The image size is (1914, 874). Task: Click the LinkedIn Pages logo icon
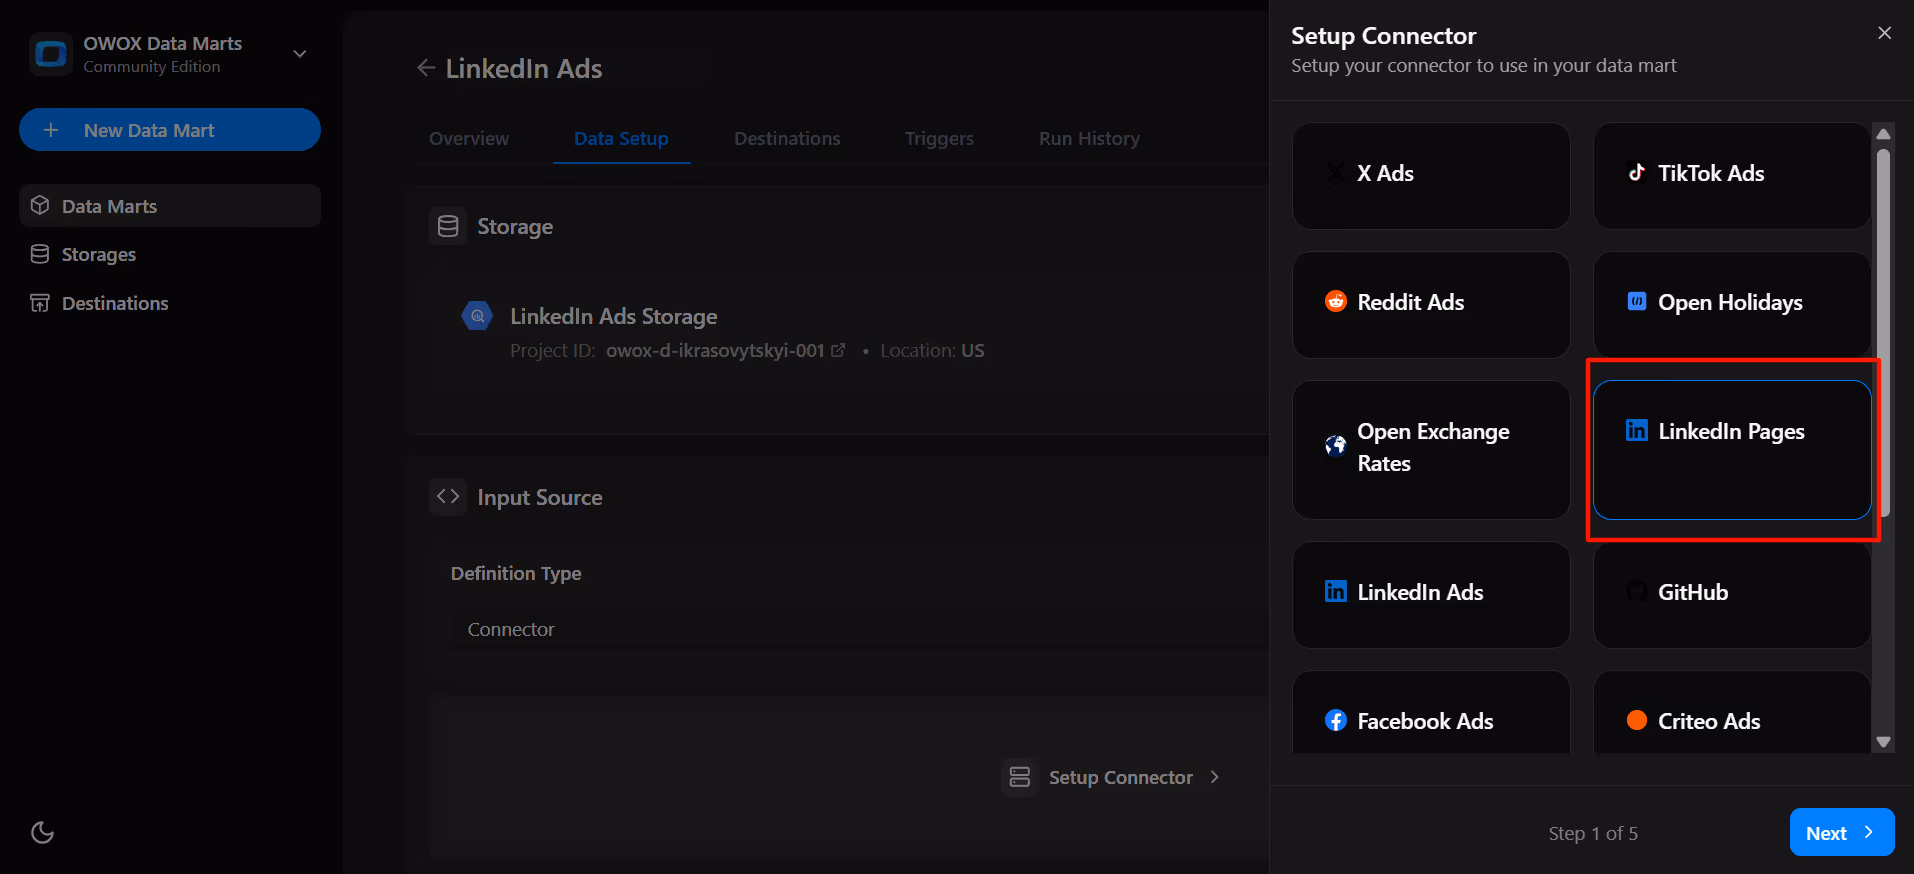pyautogui.click(x=1637, y=430)
